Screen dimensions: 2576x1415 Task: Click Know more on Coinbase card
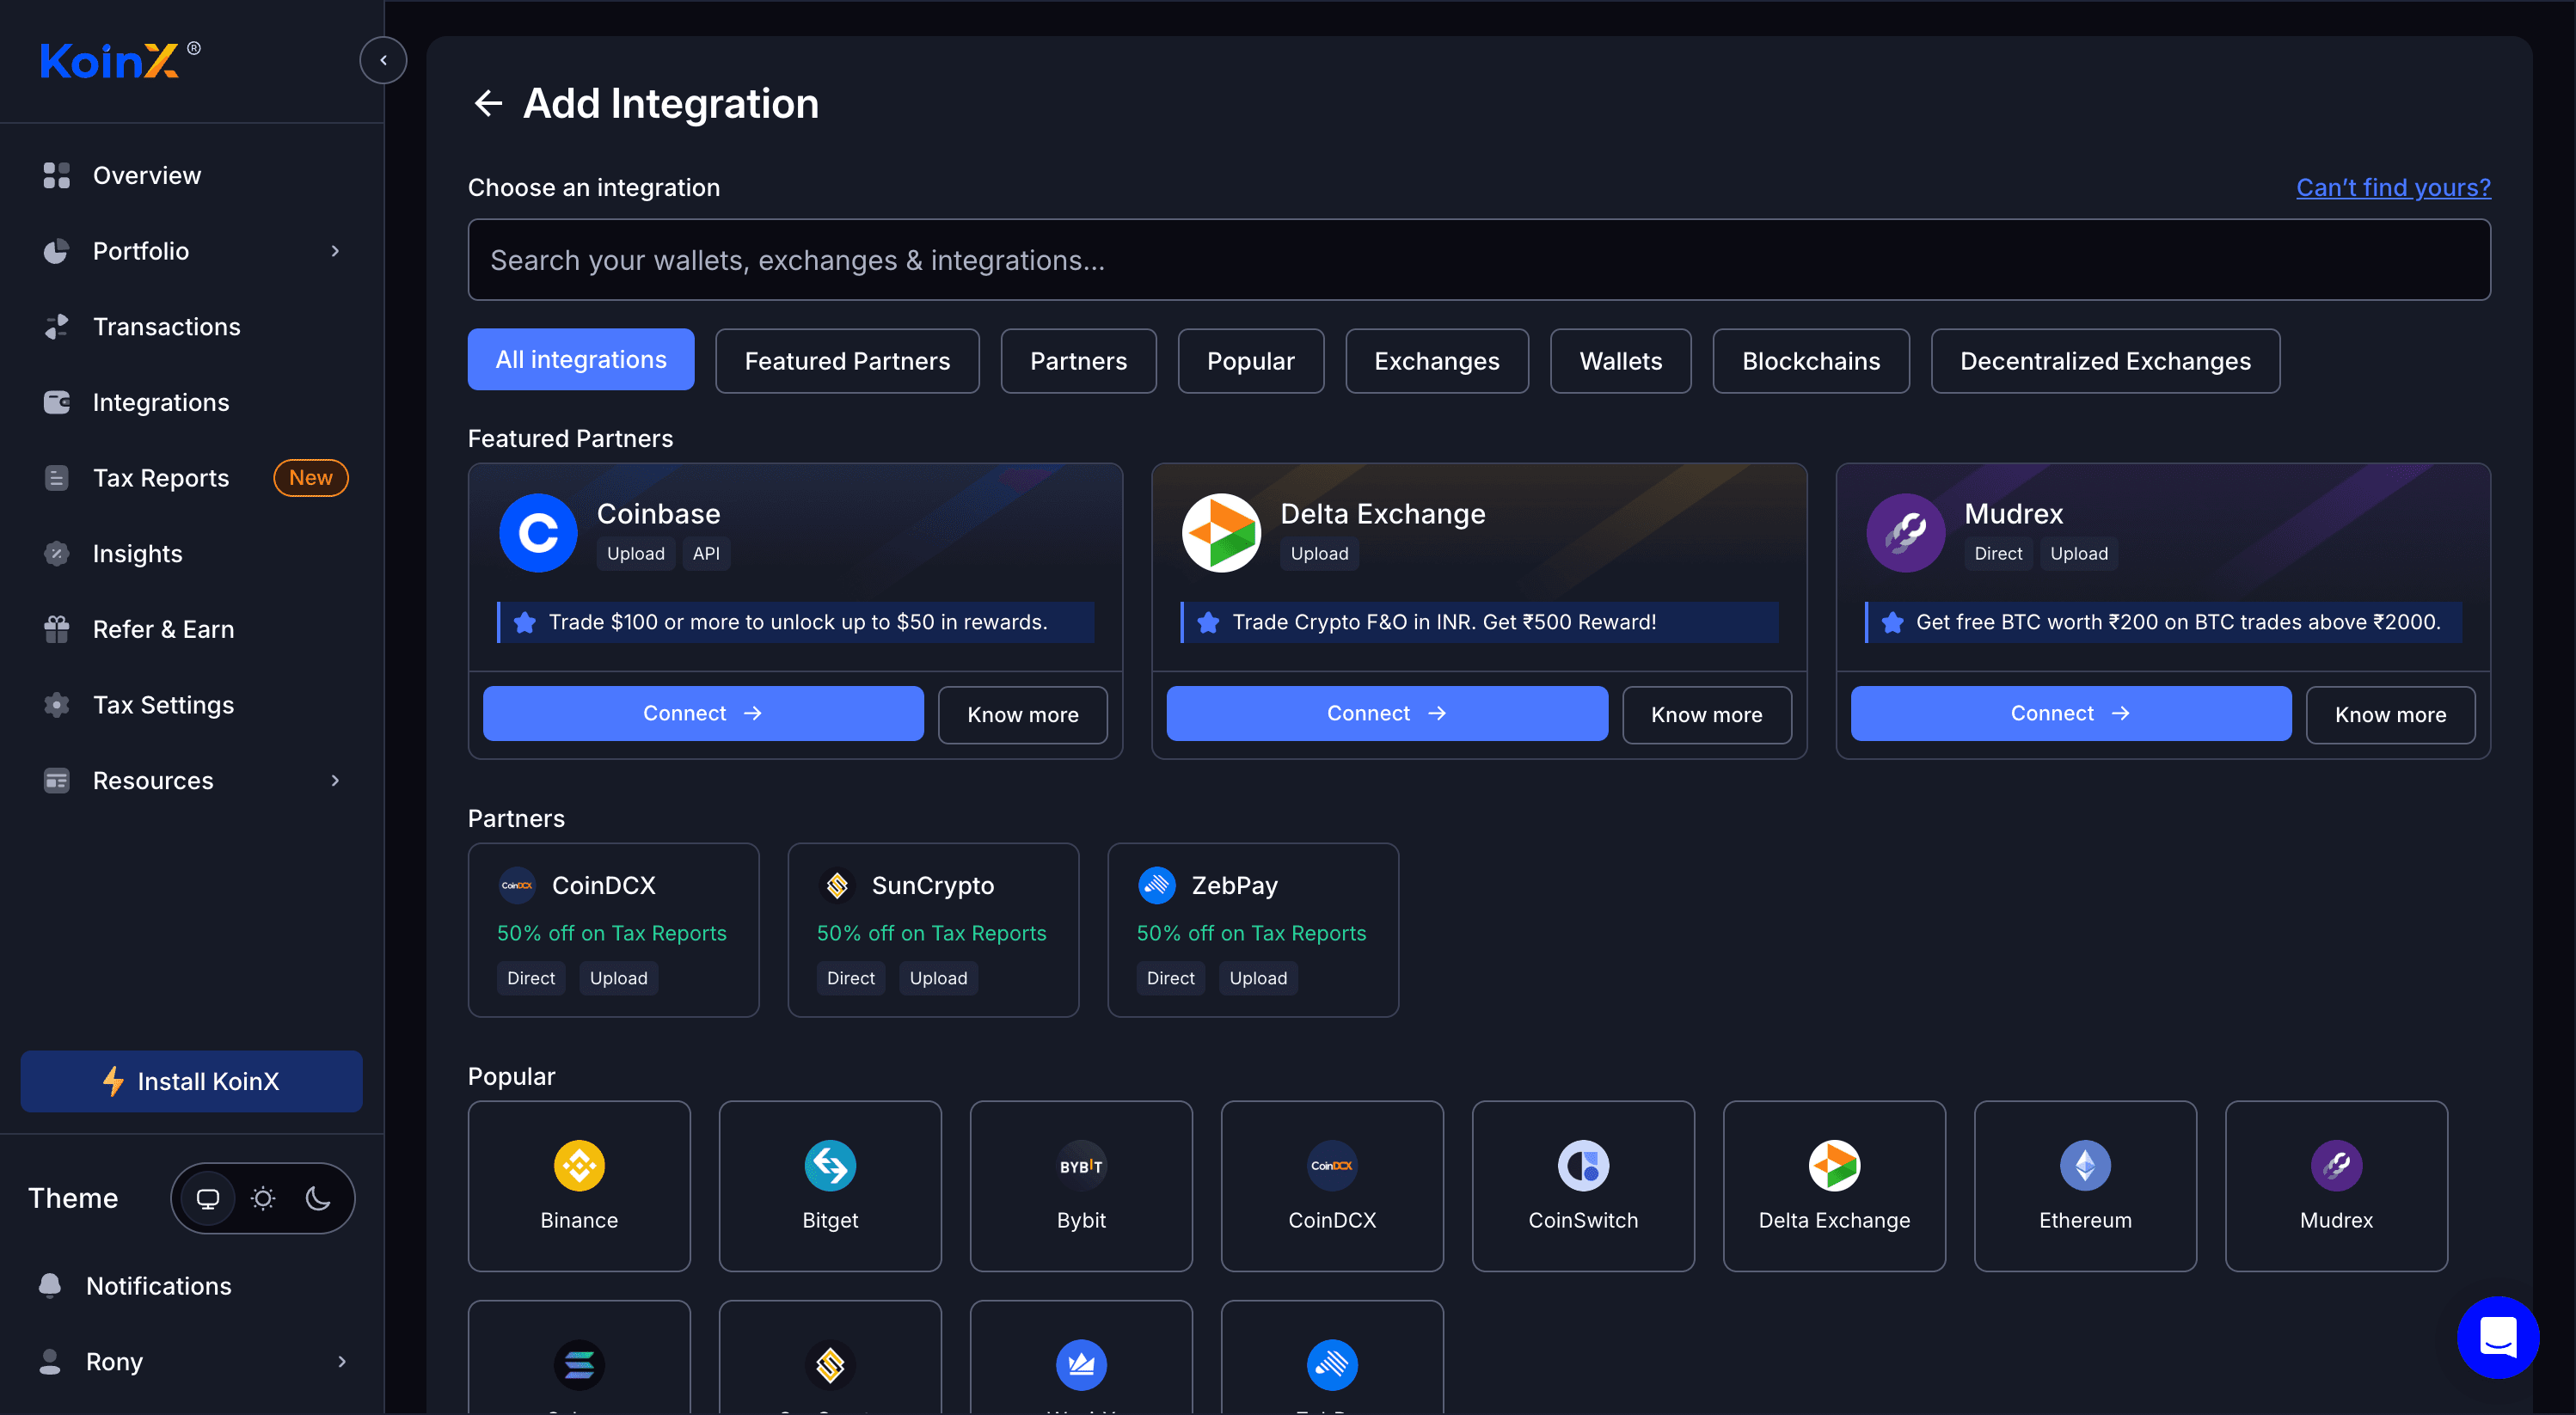point(1022,714)
